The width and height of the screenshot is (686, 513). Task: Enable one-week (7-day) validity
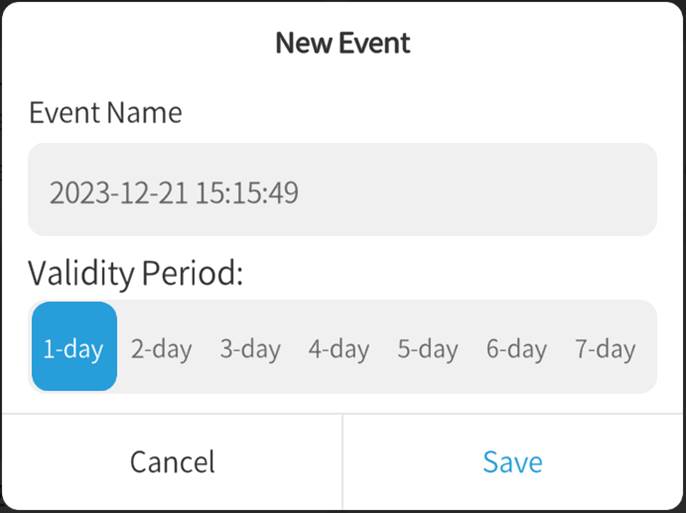pyautogui.click(x=605, y=348)
